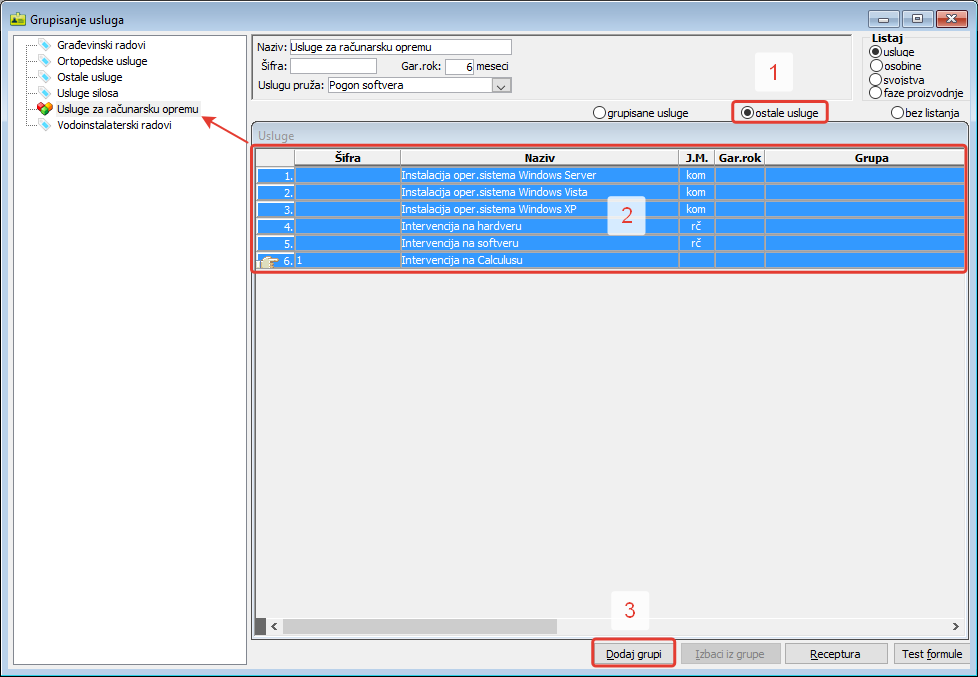Select 'osobine' in the Listaj group
Viewport: 978px width, 677px height.
point(876,66)
